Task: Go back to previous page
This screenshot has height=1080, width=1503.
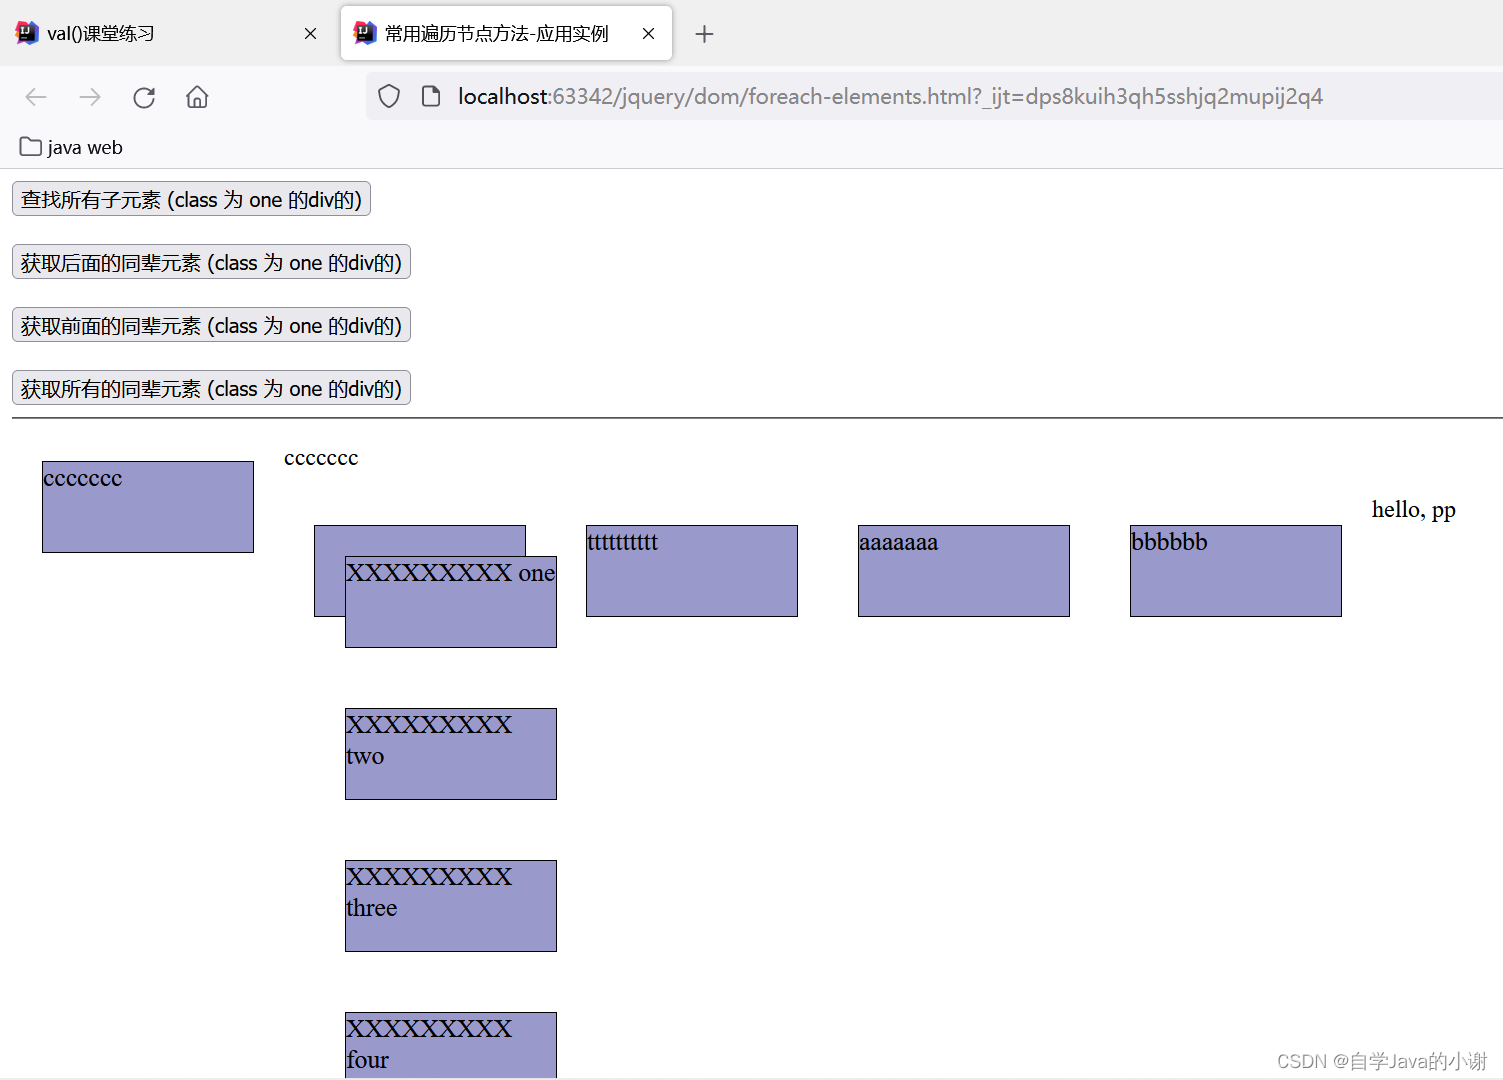Action: [x=36, y=97]
